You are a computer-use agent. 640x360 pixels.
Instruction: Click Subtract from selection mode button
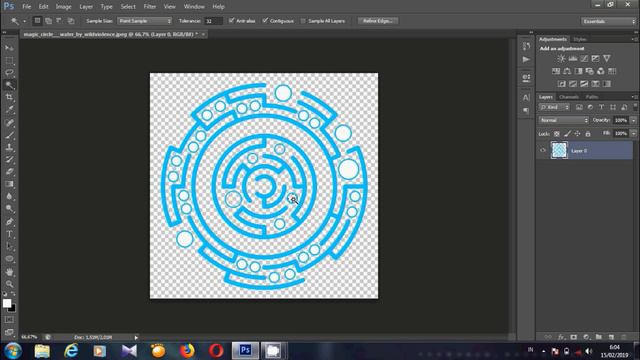click(x=60, y=21)
